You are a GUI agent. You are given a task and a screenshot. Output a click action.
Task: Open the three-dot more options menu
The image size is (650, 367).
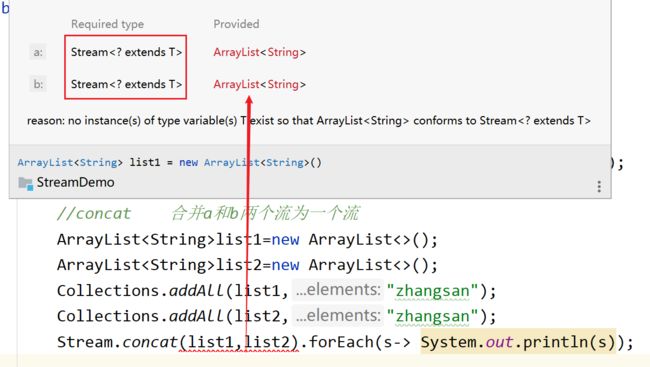tap(599, 187)
